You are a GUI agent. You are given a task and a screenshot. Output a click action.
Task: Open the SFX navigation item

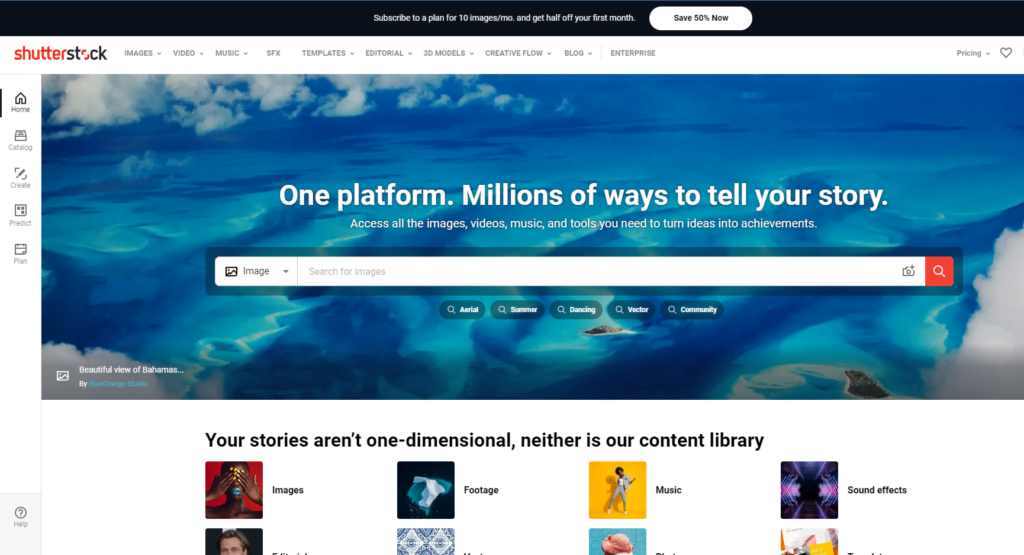273,54
